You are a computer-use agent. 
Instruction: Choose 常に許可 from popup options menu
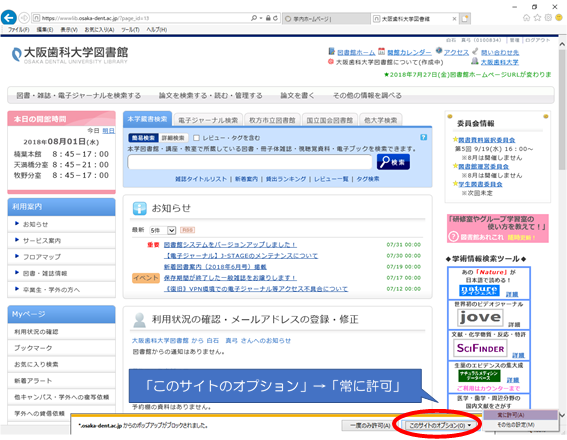click(520, 415)
